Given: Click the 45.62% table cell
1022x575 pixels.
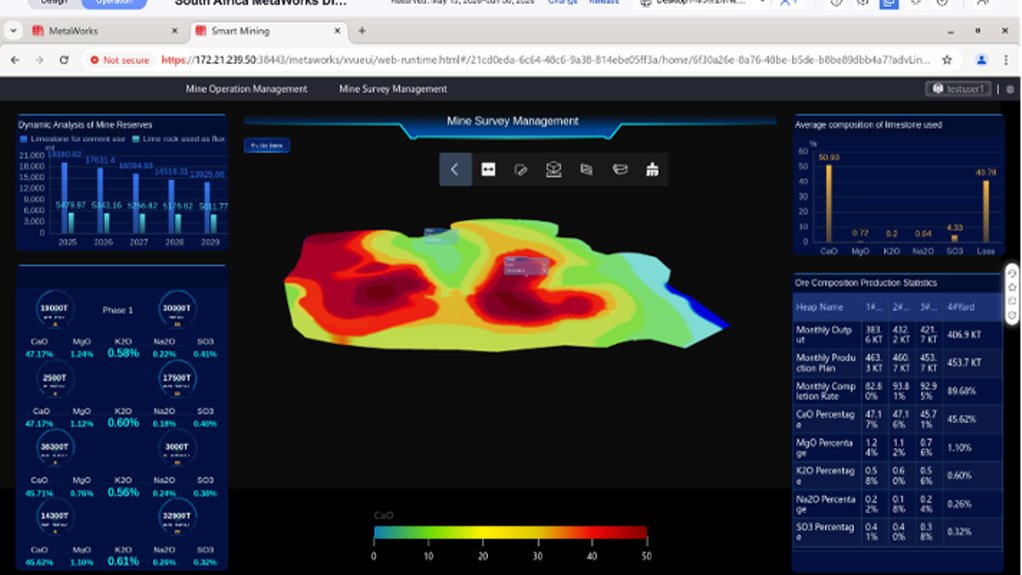Looking at the screenshot, I should [x=961, y=419].
